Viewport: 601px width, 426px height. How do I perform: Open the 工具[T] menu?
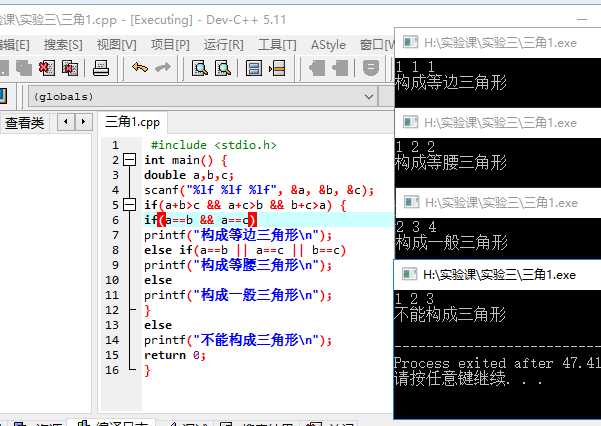coord(277,45)
